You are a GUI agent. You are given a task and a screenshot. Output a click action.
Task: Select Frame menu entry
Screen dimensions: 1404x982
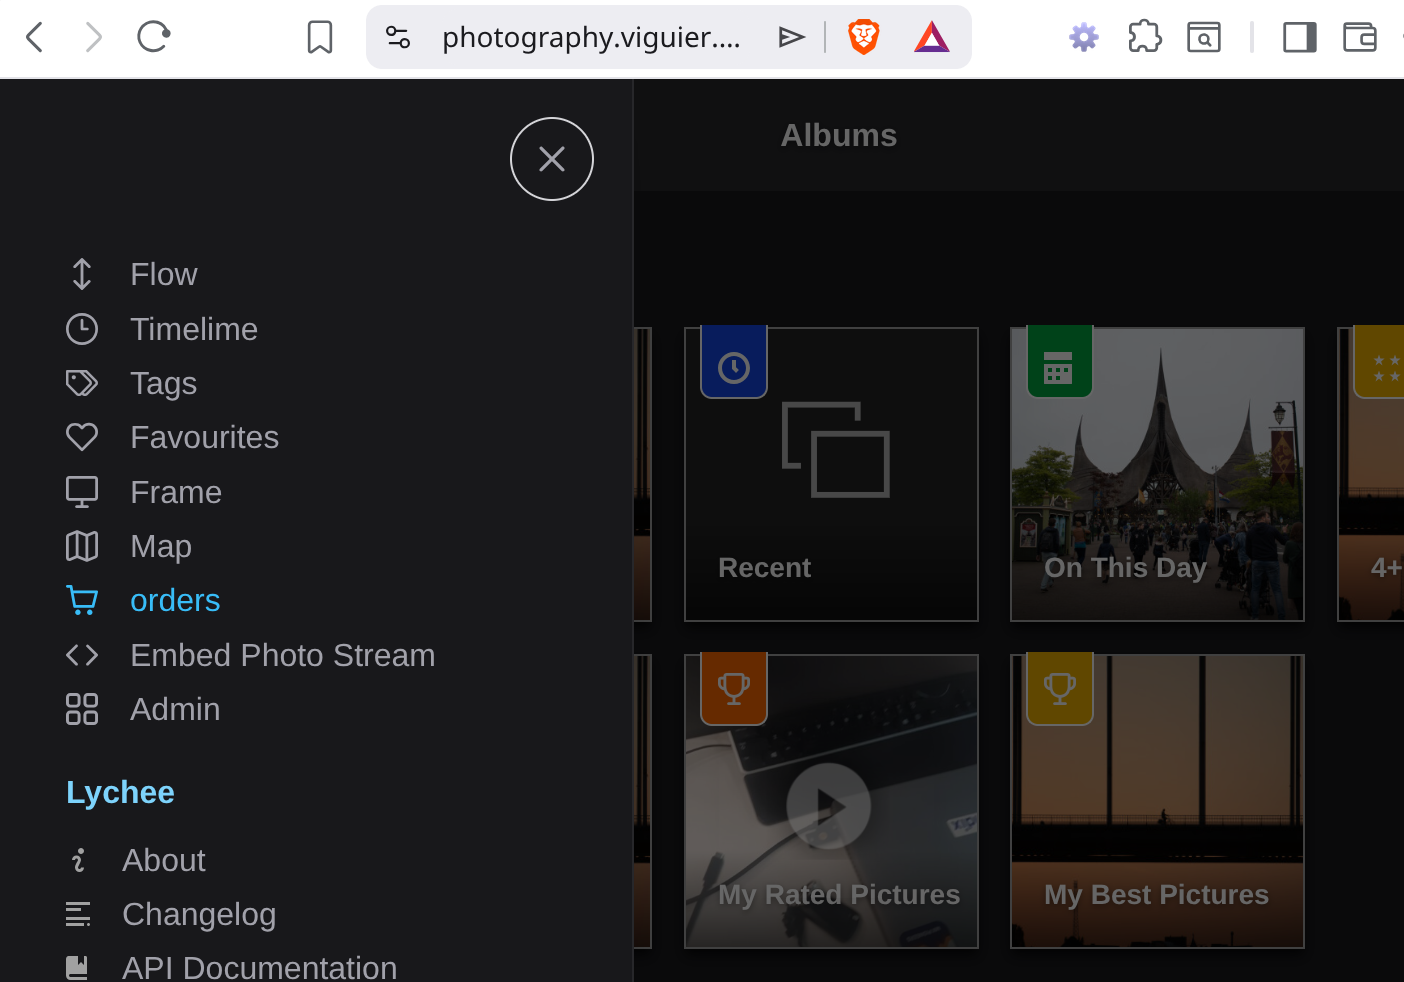176,492
